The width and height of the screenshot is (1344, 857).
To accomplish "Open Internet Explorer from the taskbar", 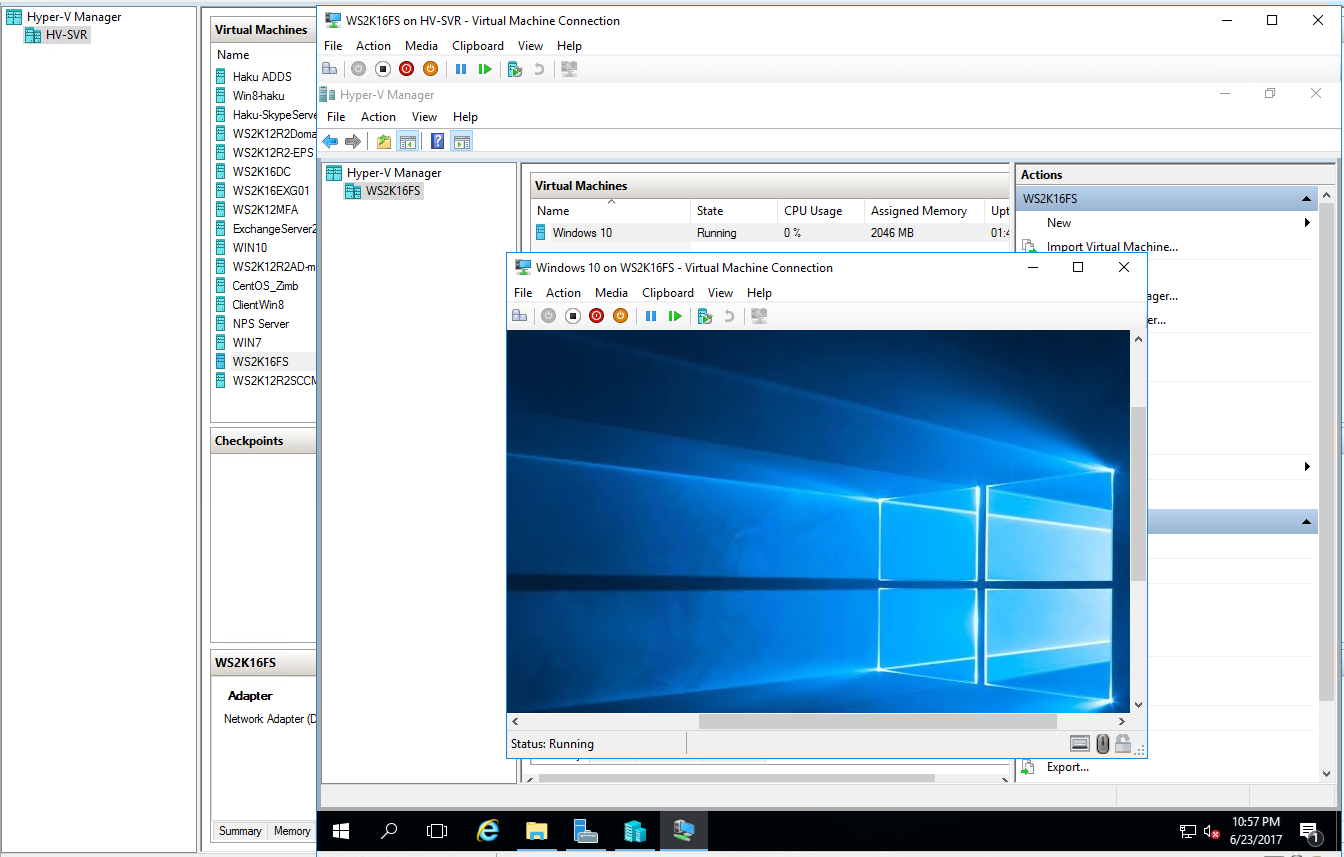I will tap(488, 830).
